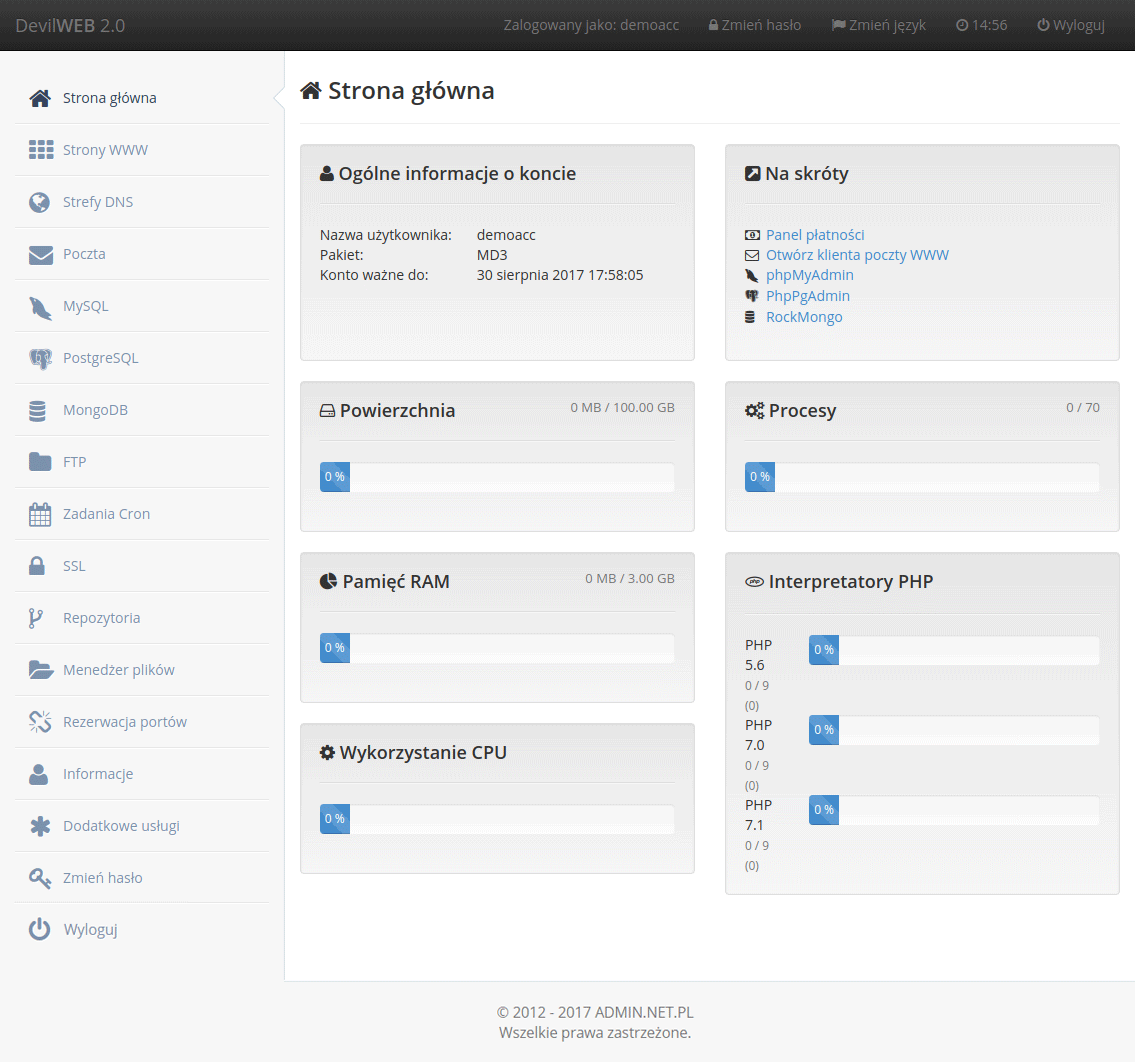This screenshot has height=1062, width=1135.
Task: Open Strony WWW from sidebar menu
Action: (x=105, y=150)
